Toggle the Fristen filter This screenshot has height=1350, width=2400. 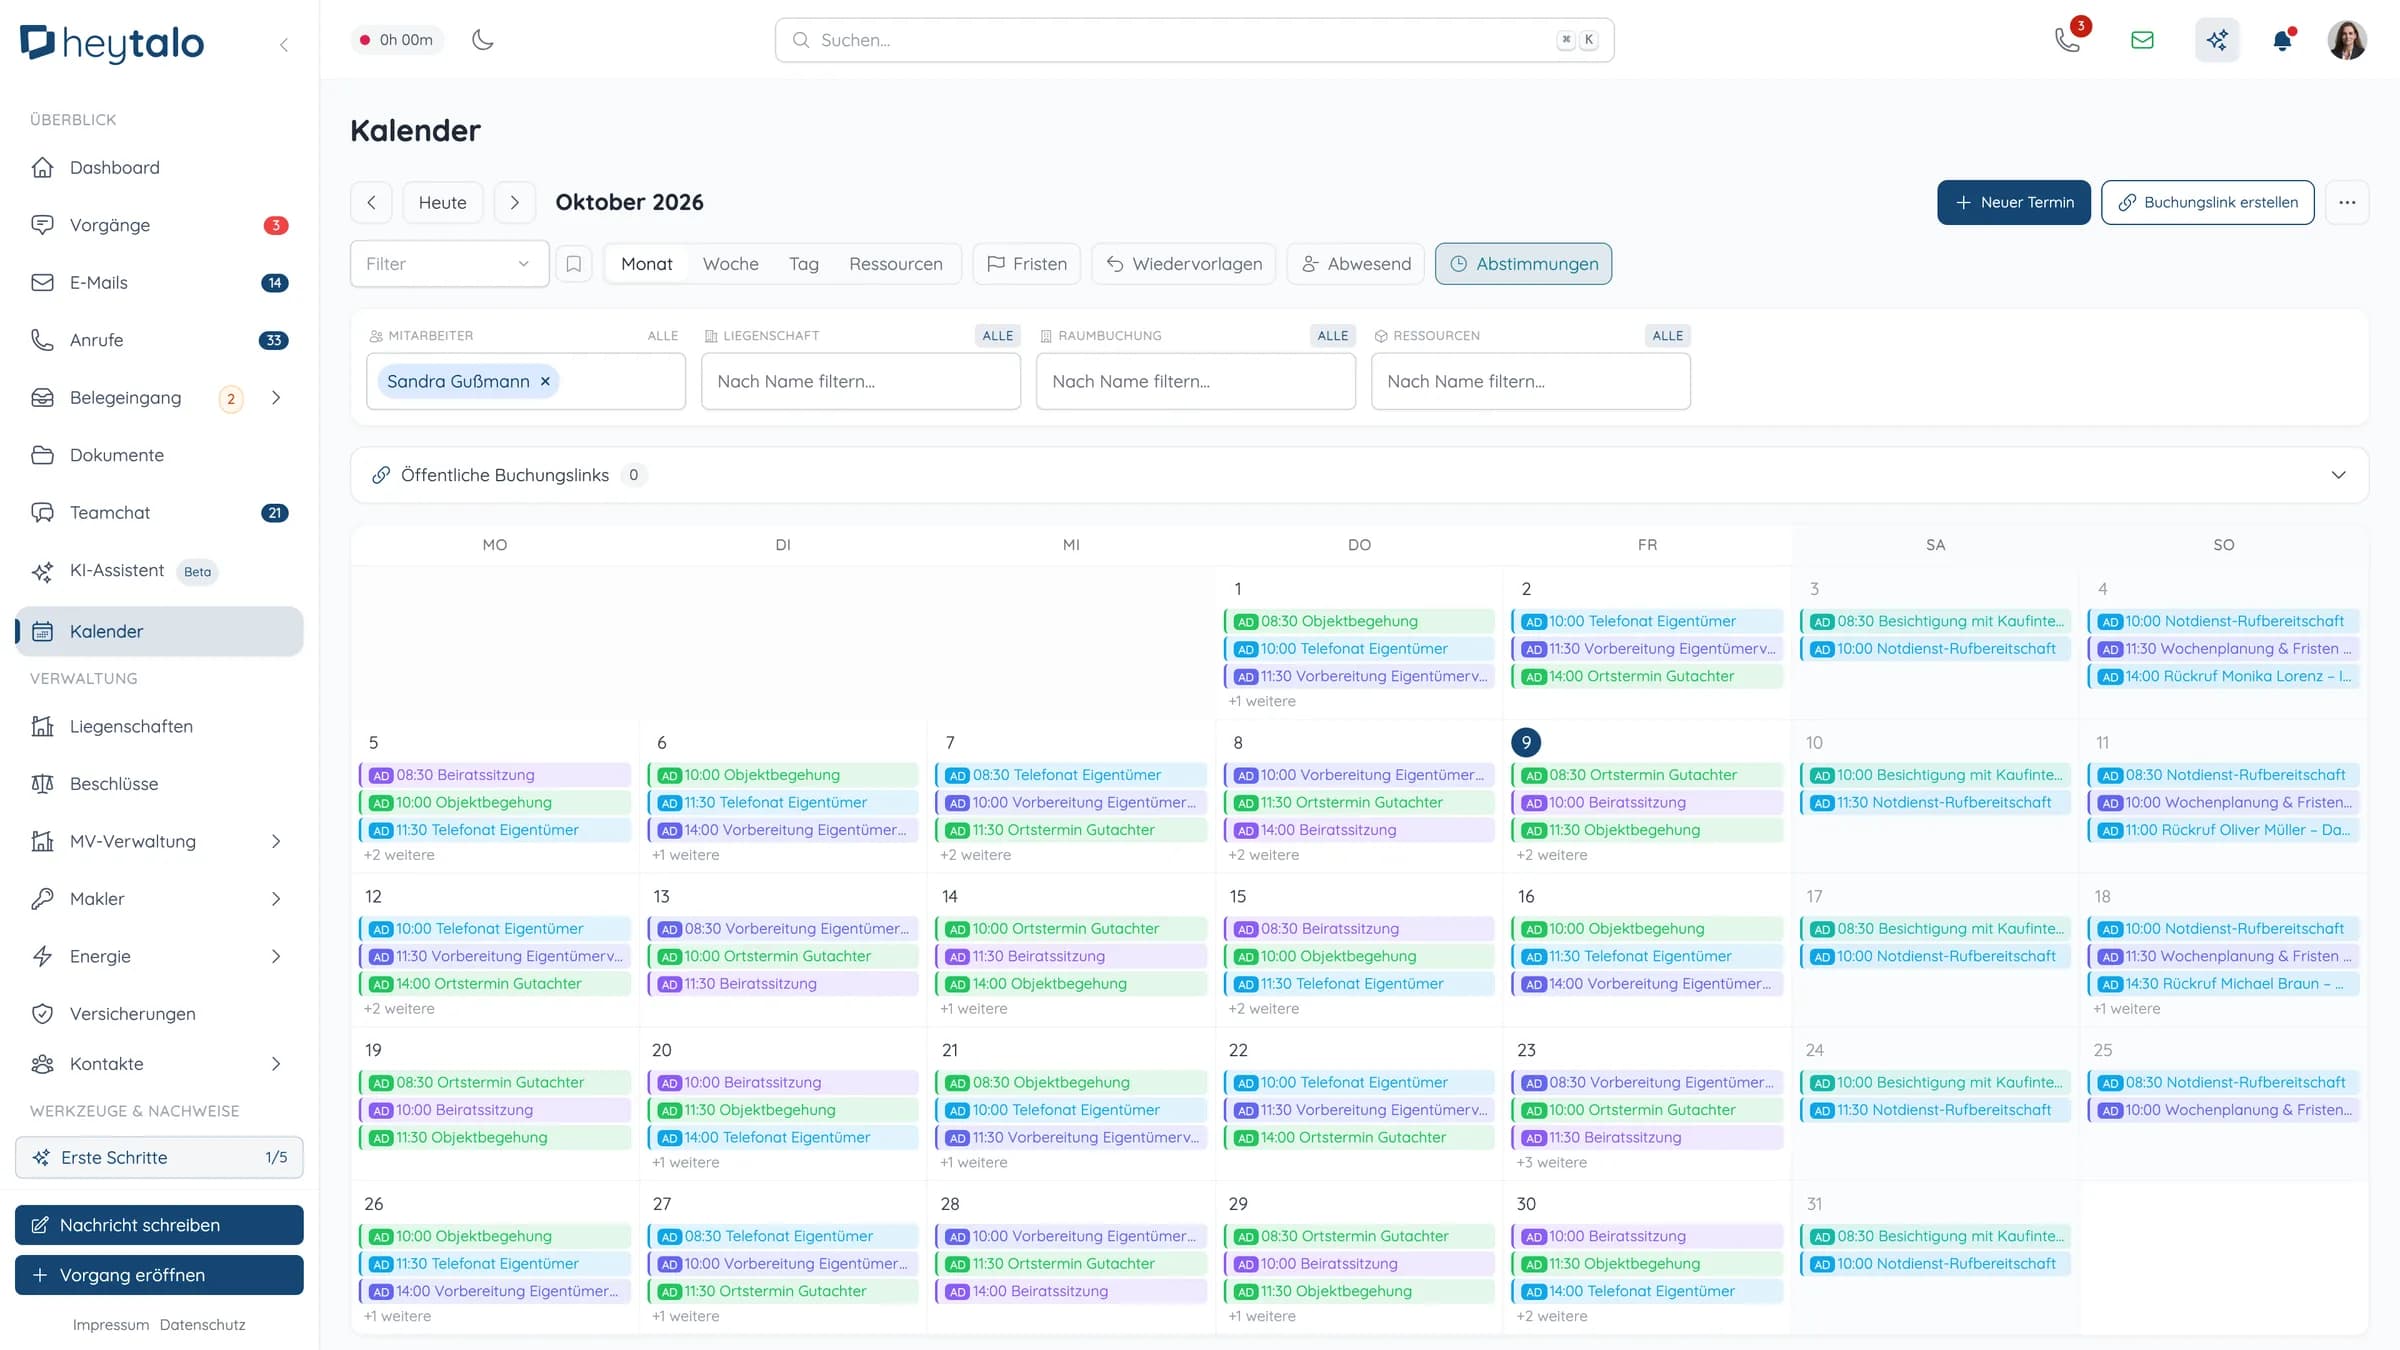coord(1026,264)
